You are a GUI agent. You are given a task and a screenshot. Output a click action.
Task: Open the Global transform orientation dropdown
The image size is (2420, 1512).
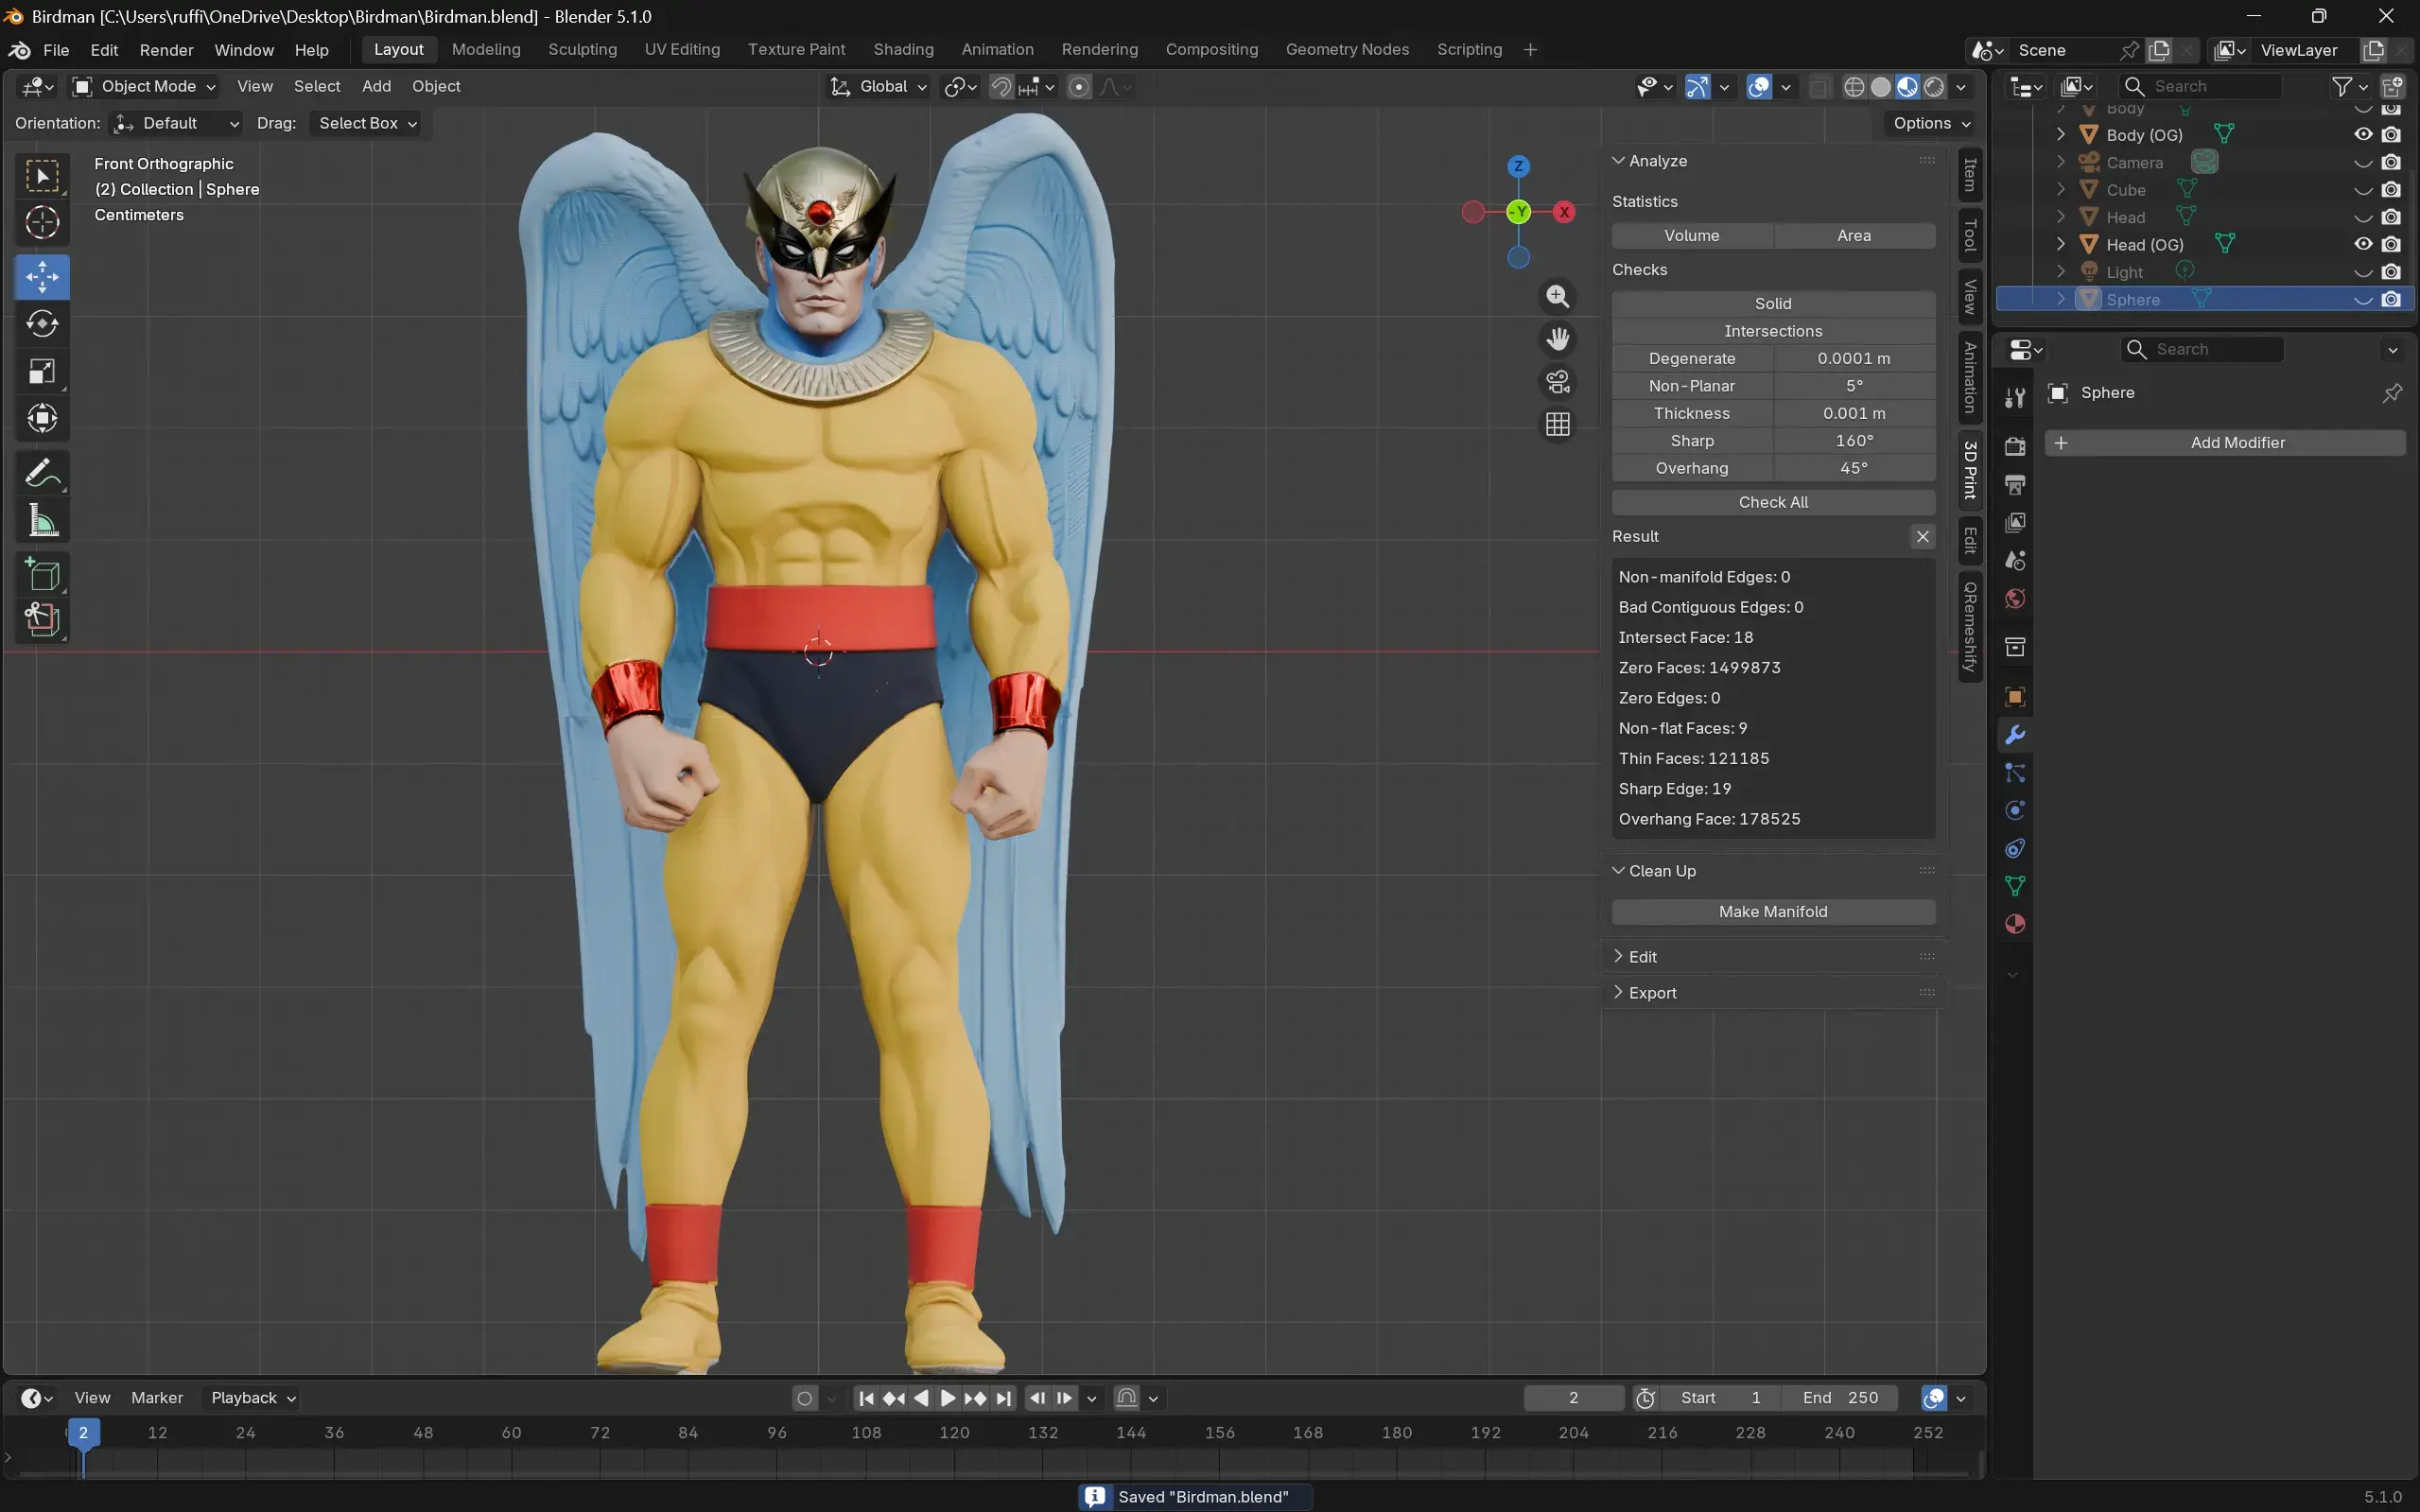(x=878, y=87)
